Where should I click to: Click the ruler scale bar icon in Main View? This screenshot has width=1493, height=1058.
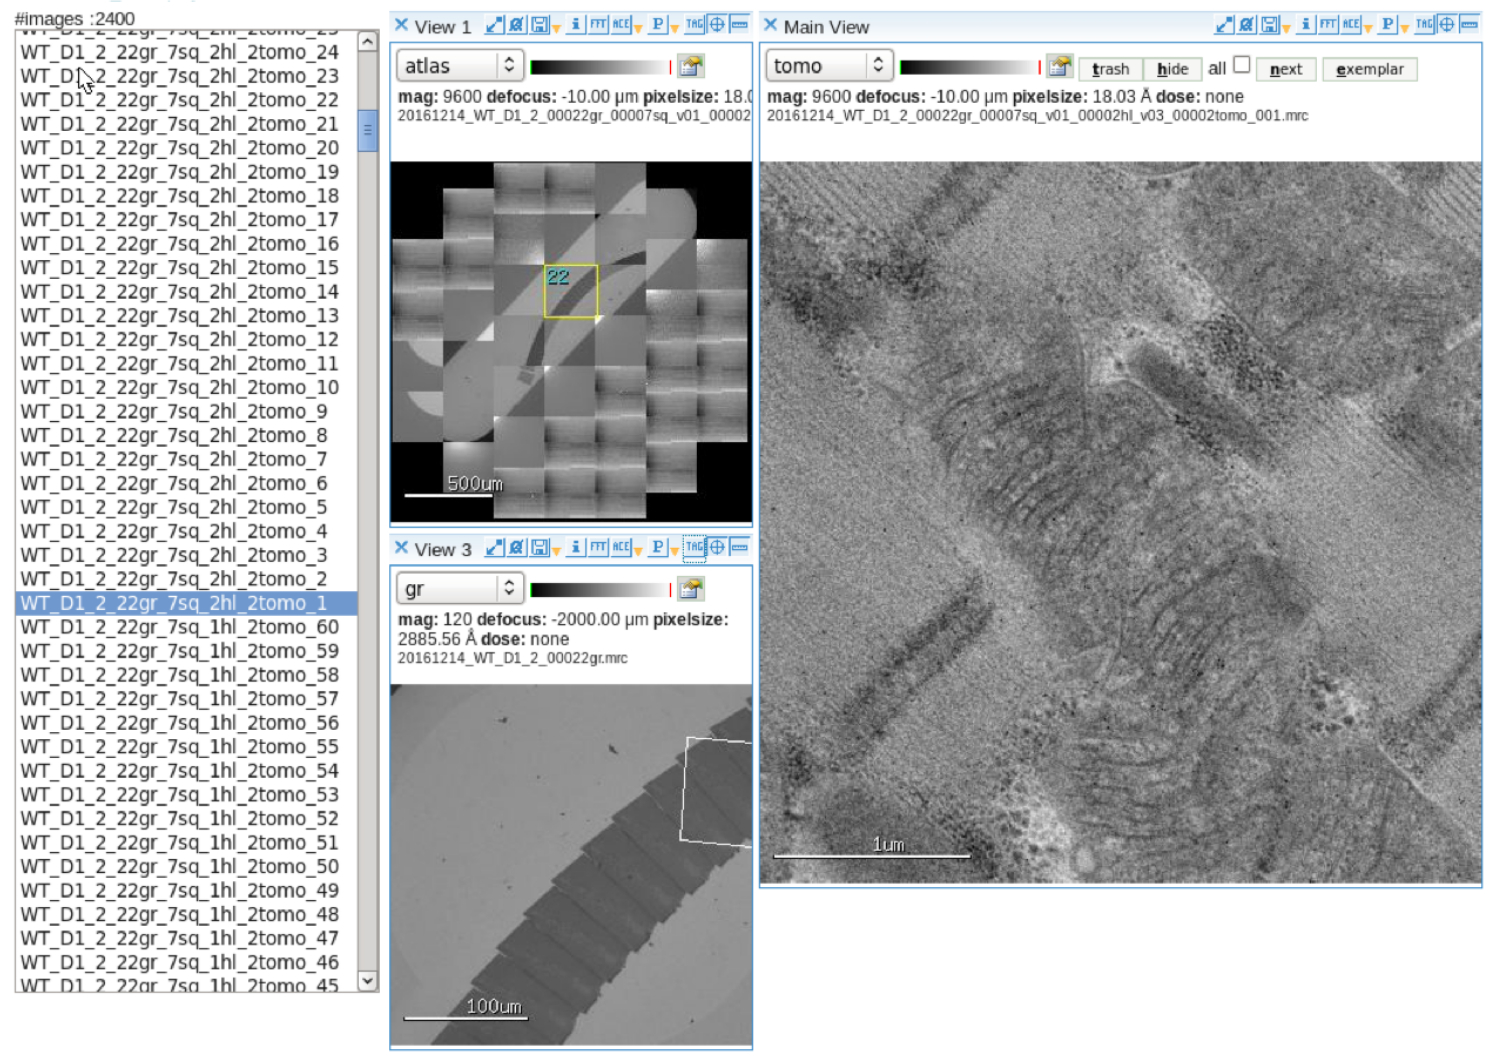click(x=1469, y=25)
